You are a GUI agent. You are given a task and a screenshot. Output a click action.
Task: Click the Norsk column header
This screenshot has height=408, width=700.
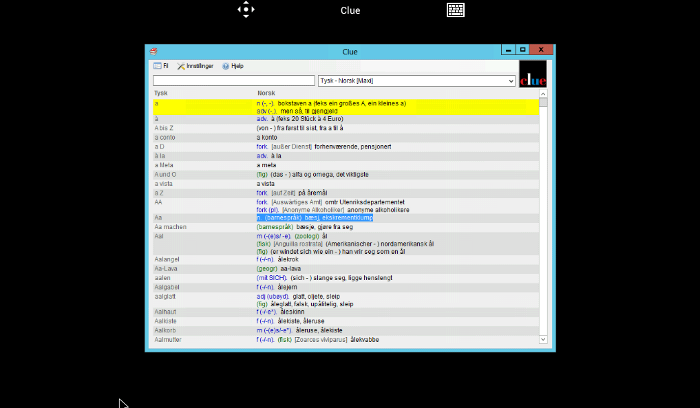pos(266,93)
